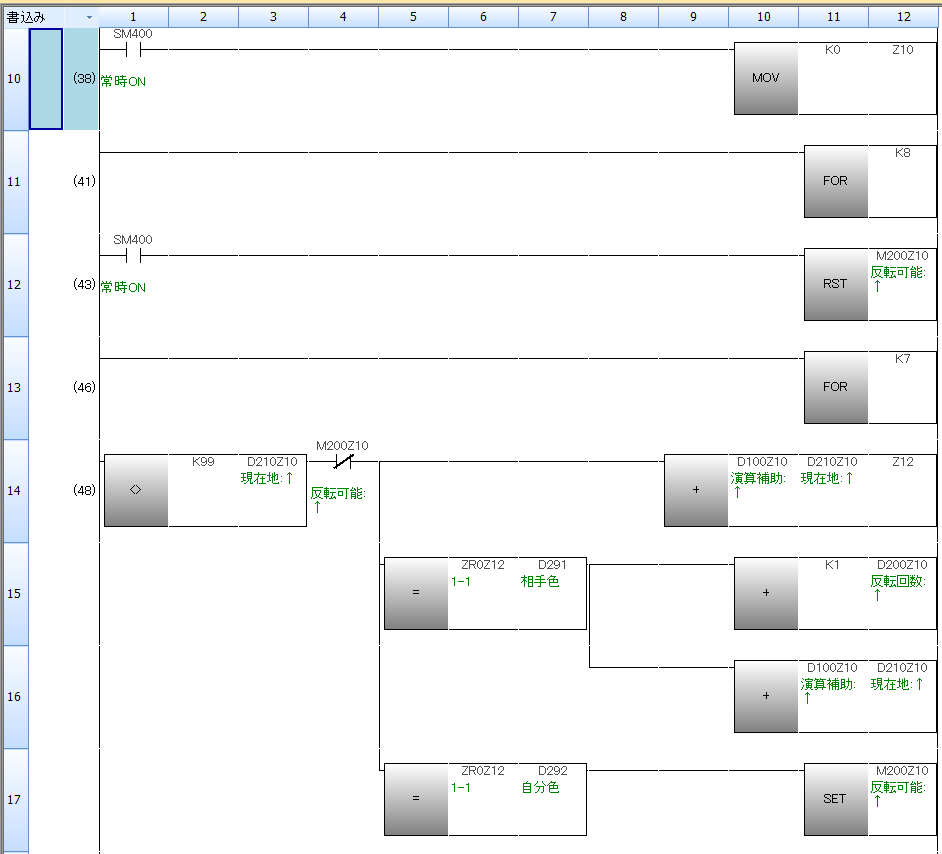This screenshot has height=854, width=942.
Task: Click the FOR block with K8 operand
Action: click(835, 181)
